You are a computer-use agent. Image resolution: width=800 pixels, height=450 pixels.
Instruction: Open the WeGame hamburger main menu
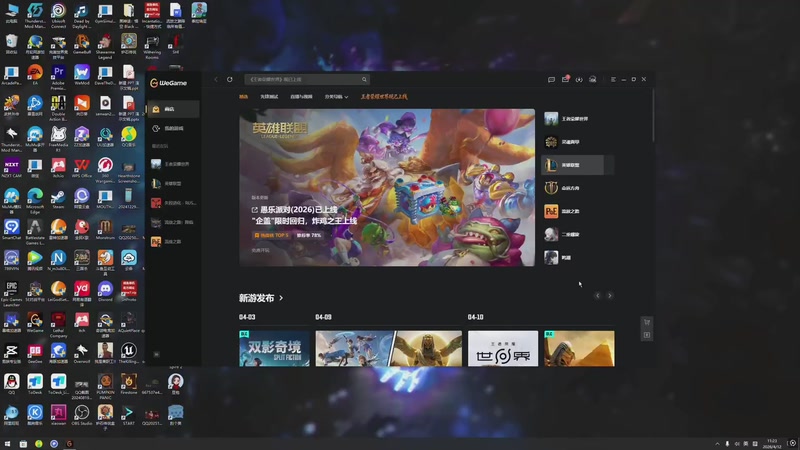(613, 80)
